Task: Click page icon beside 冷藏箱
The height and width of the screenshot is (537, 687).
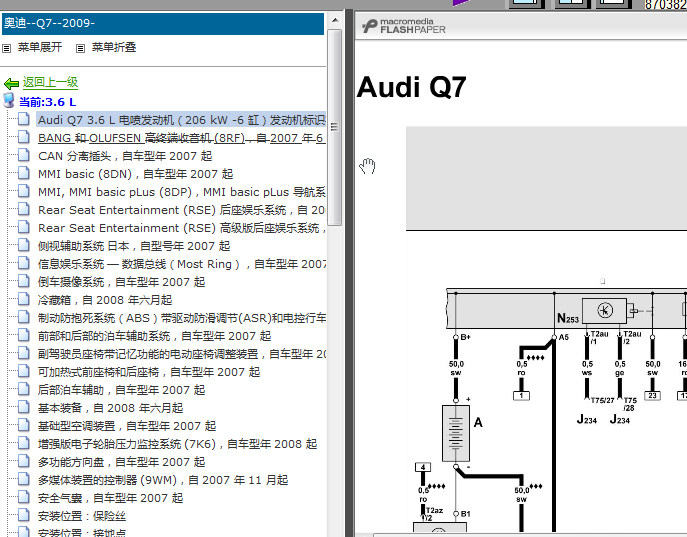Action: coord(24,299)
